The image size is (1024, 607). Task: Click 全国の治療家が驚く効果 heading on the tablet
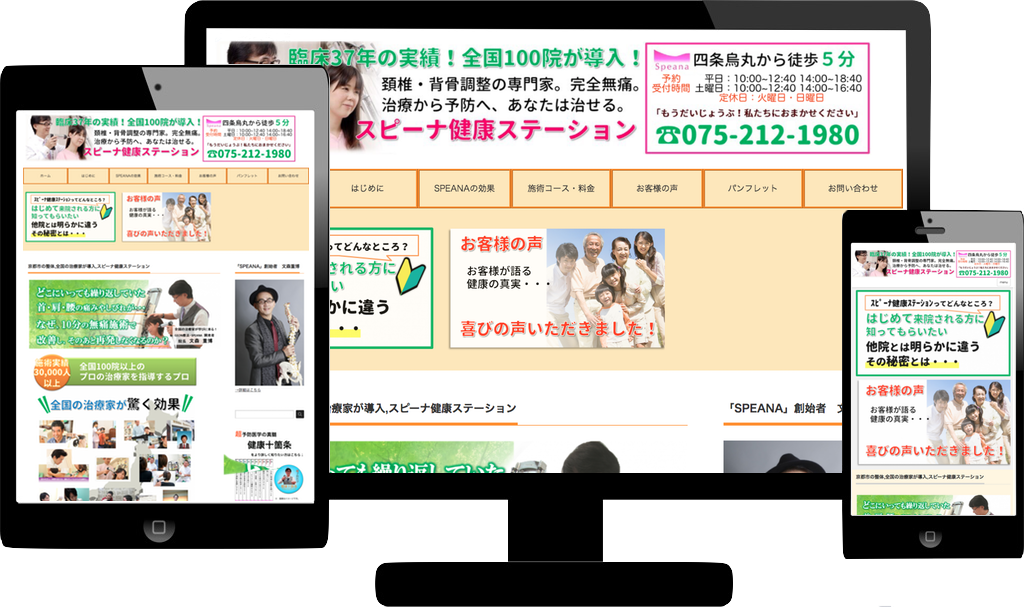(x=115, y=404)
